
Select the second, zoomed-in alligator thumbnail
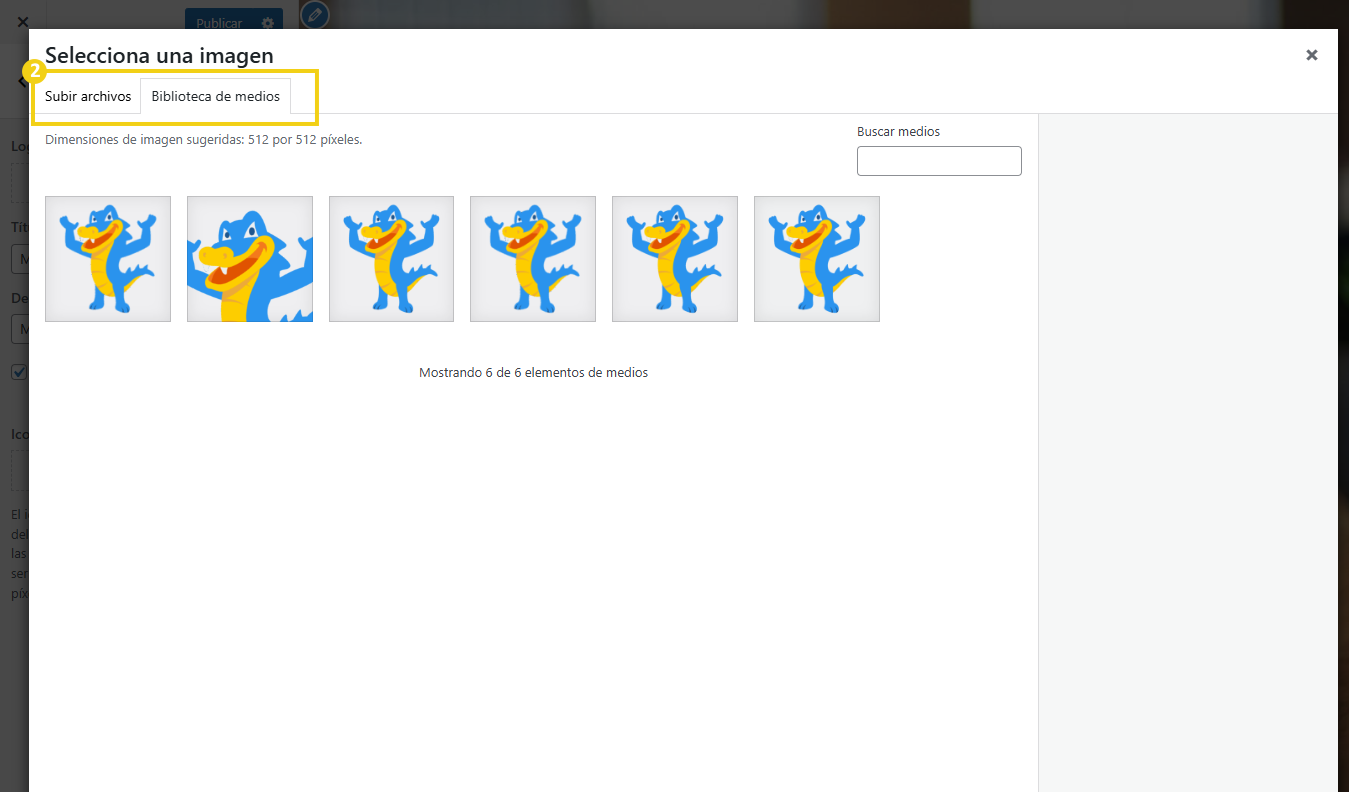coord(249,258)
